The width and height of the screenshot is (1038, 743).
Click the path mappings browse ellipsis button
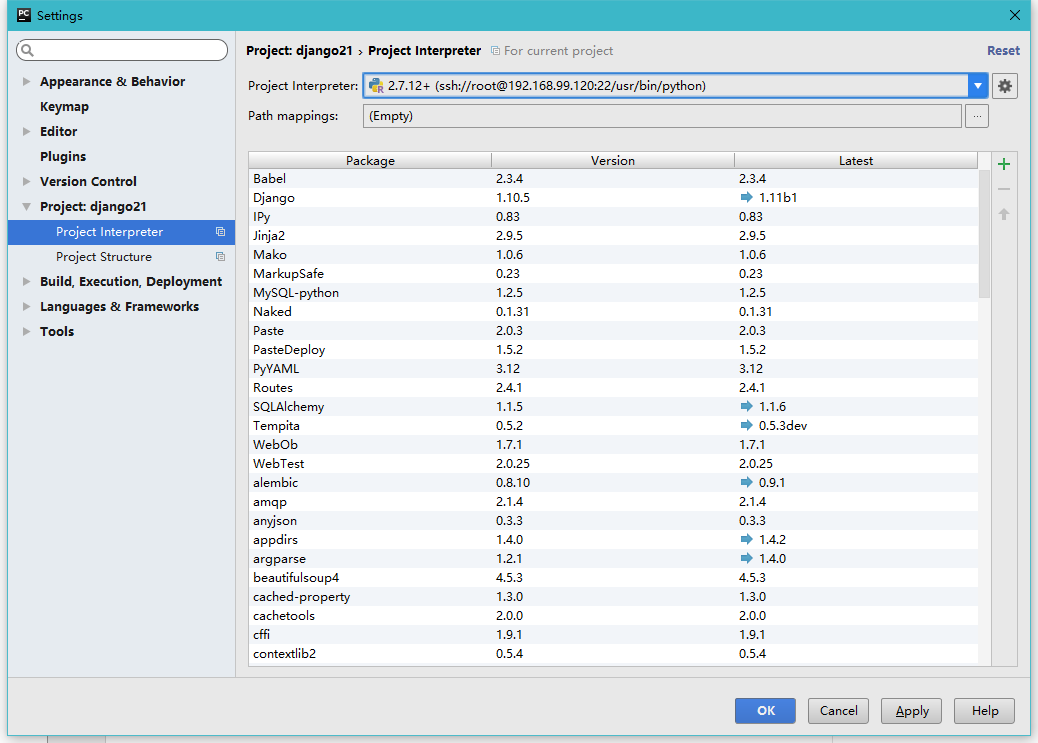pos(977,116)
